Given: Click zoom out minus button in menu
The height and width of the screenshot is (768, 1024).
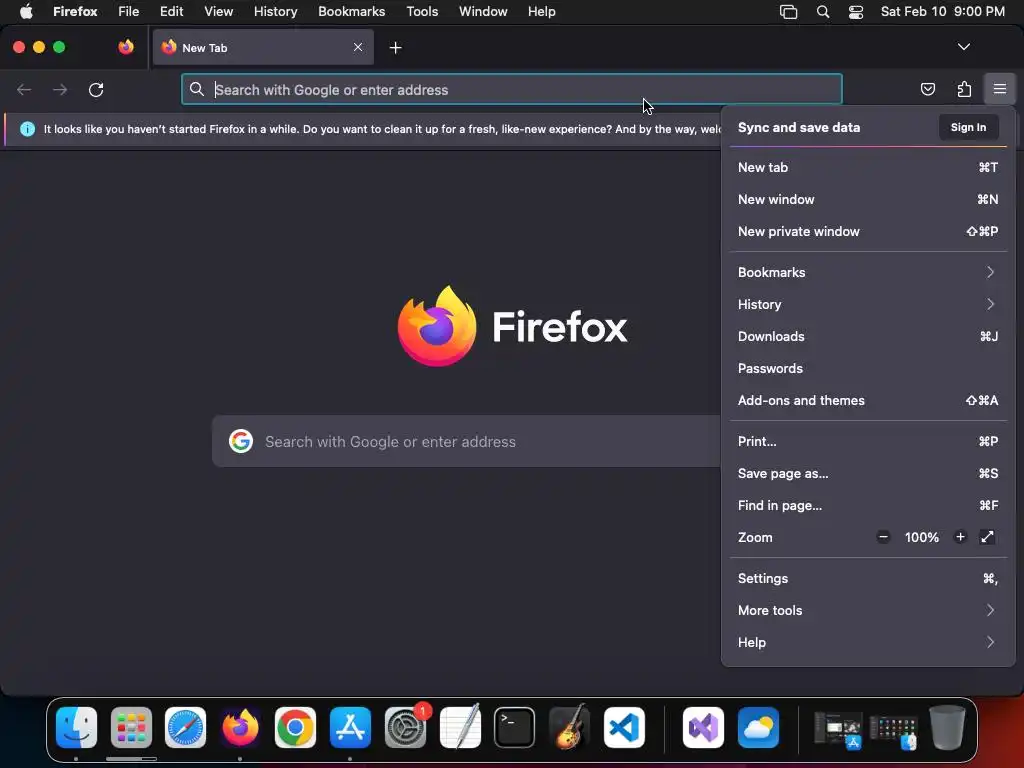Looking at the screenshot, I should [x=883, y=537].
